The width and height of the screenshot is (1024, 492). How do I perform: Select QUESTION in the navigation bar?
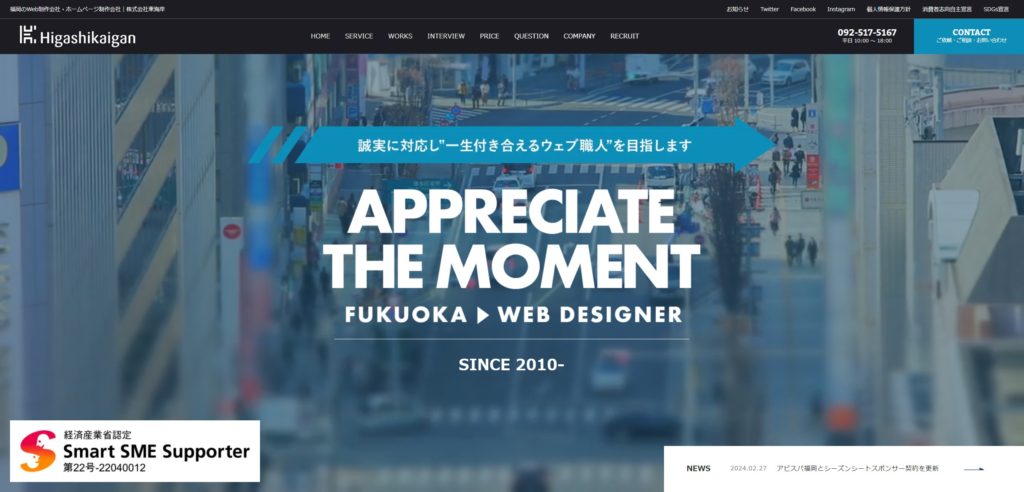[531, 36]
